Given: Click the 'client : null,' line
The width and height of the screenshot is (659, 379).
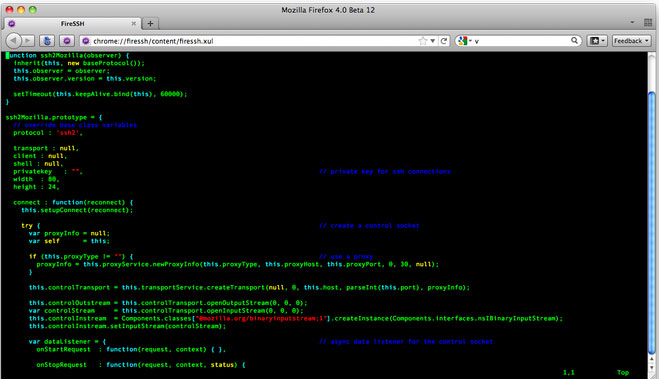Looking at the screenshot, I should 40,156.
